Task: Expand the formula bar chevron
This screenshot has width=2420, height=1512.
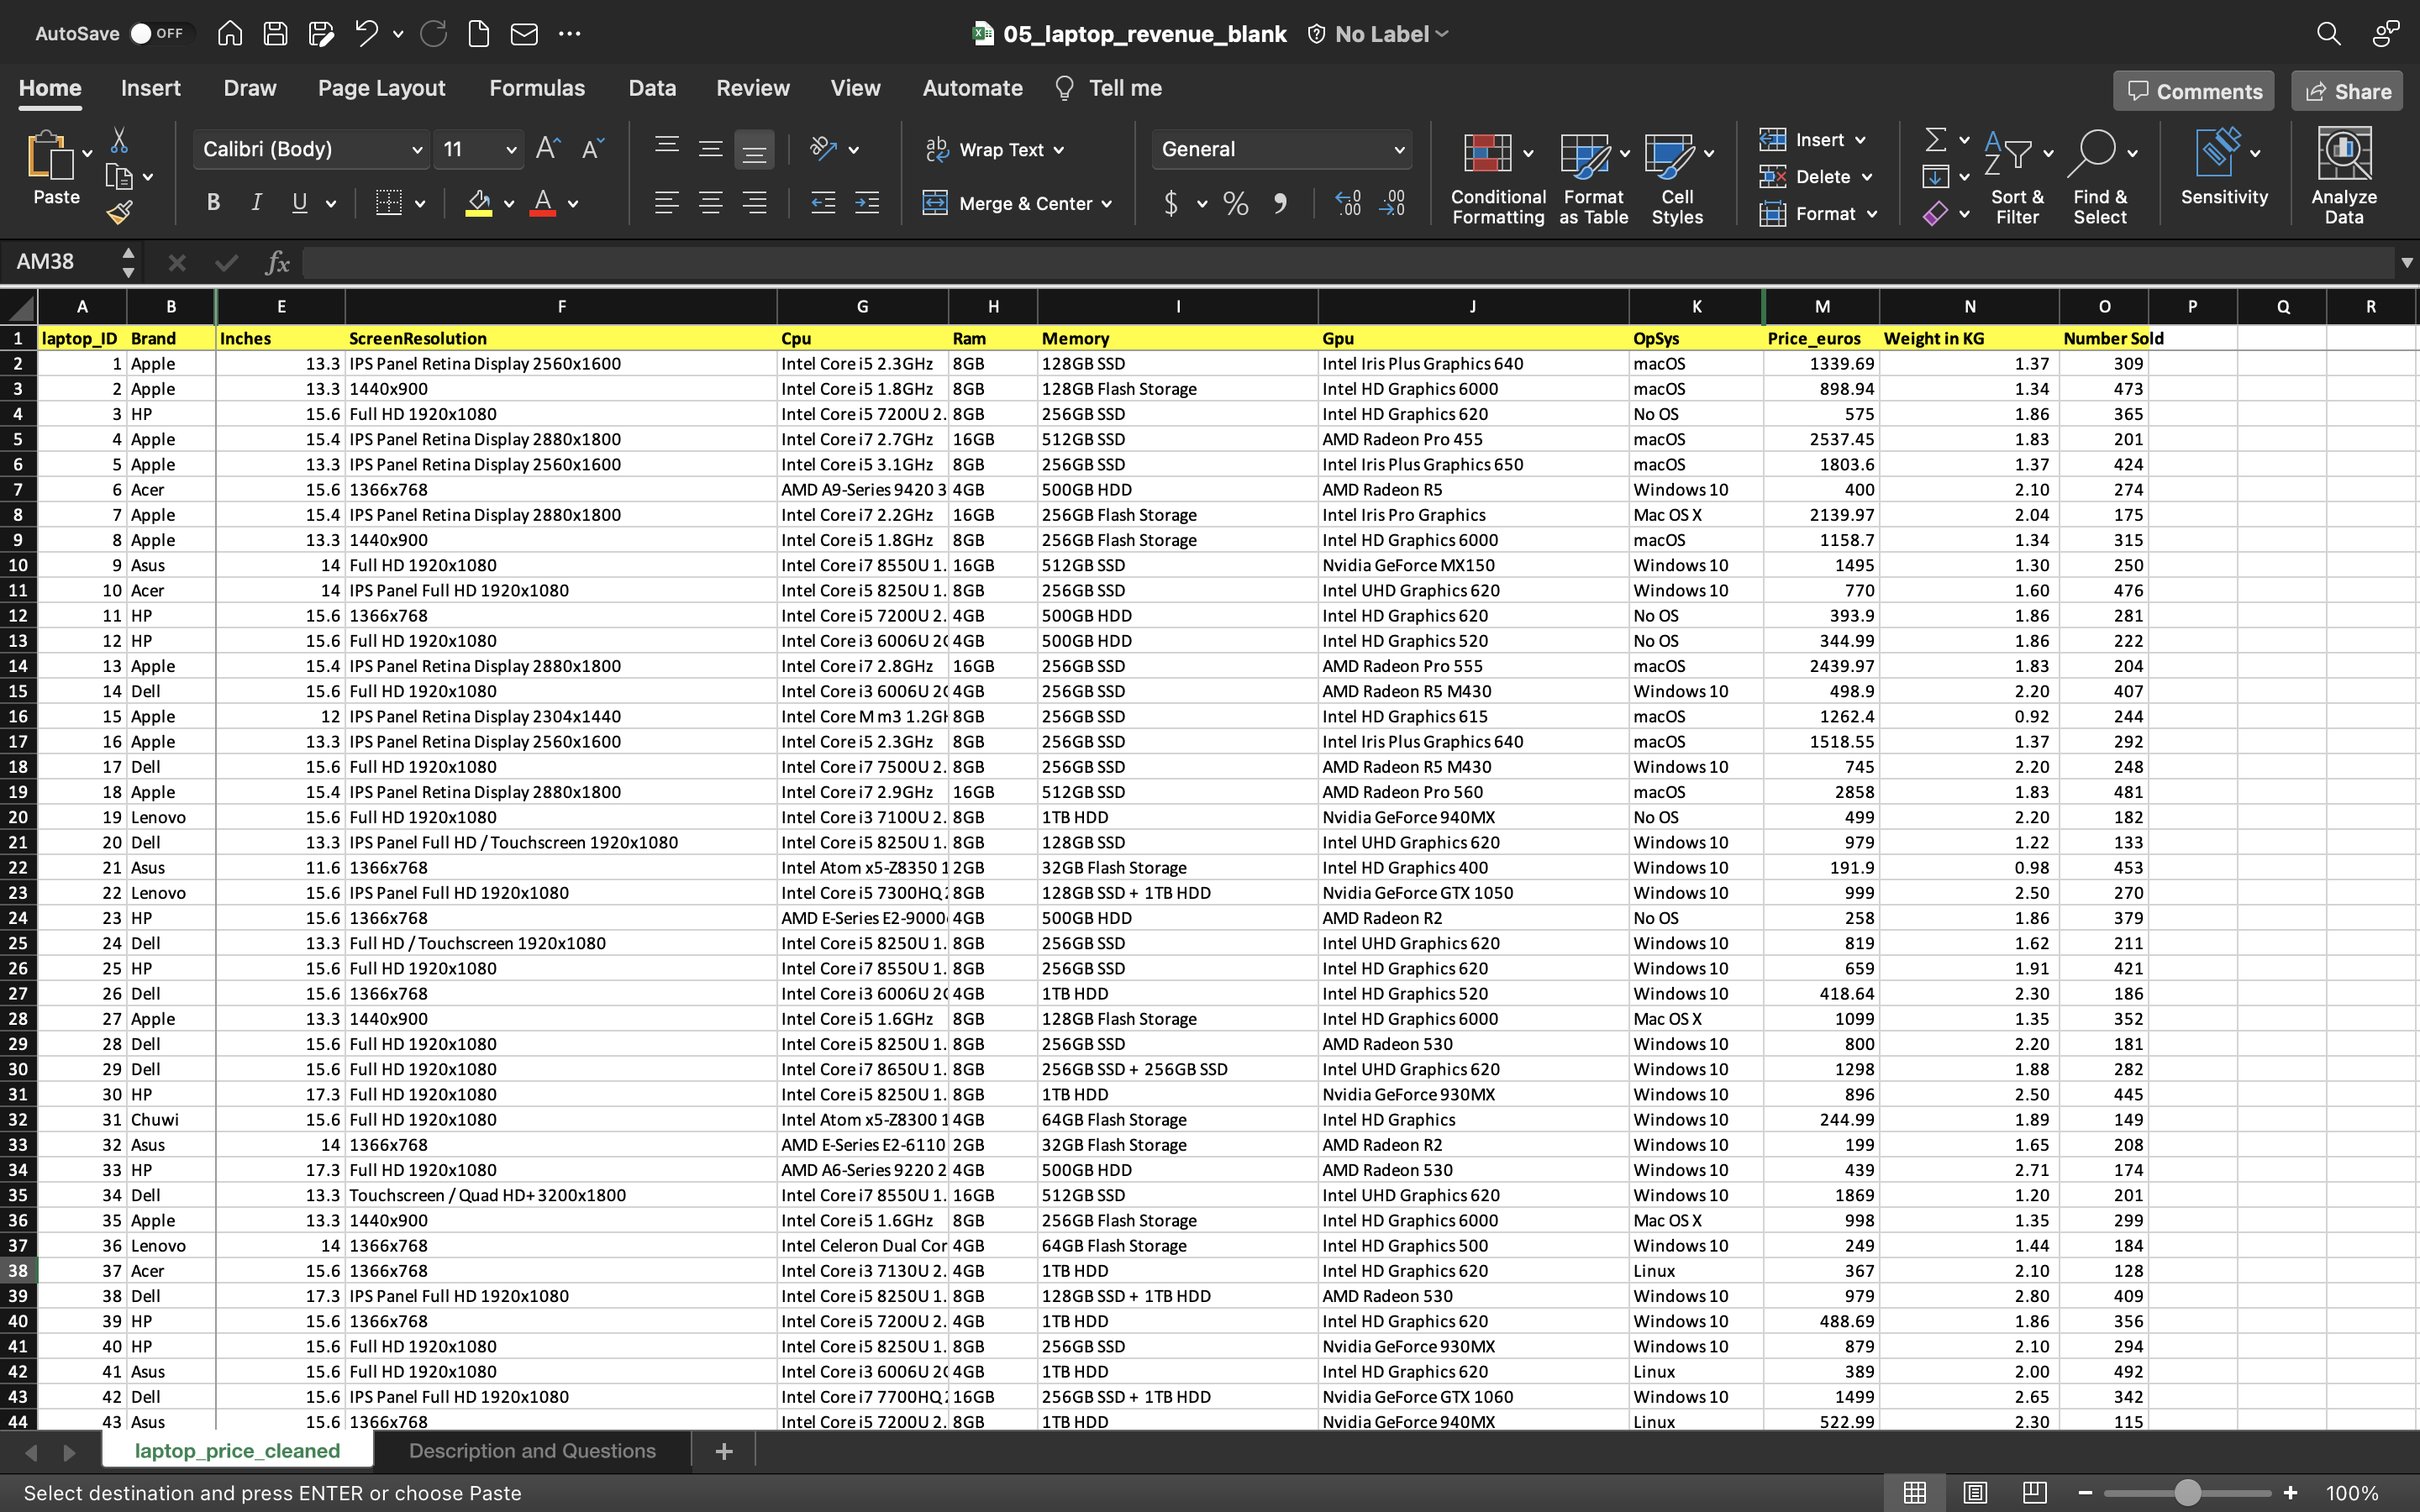Action: (2406, 262)
